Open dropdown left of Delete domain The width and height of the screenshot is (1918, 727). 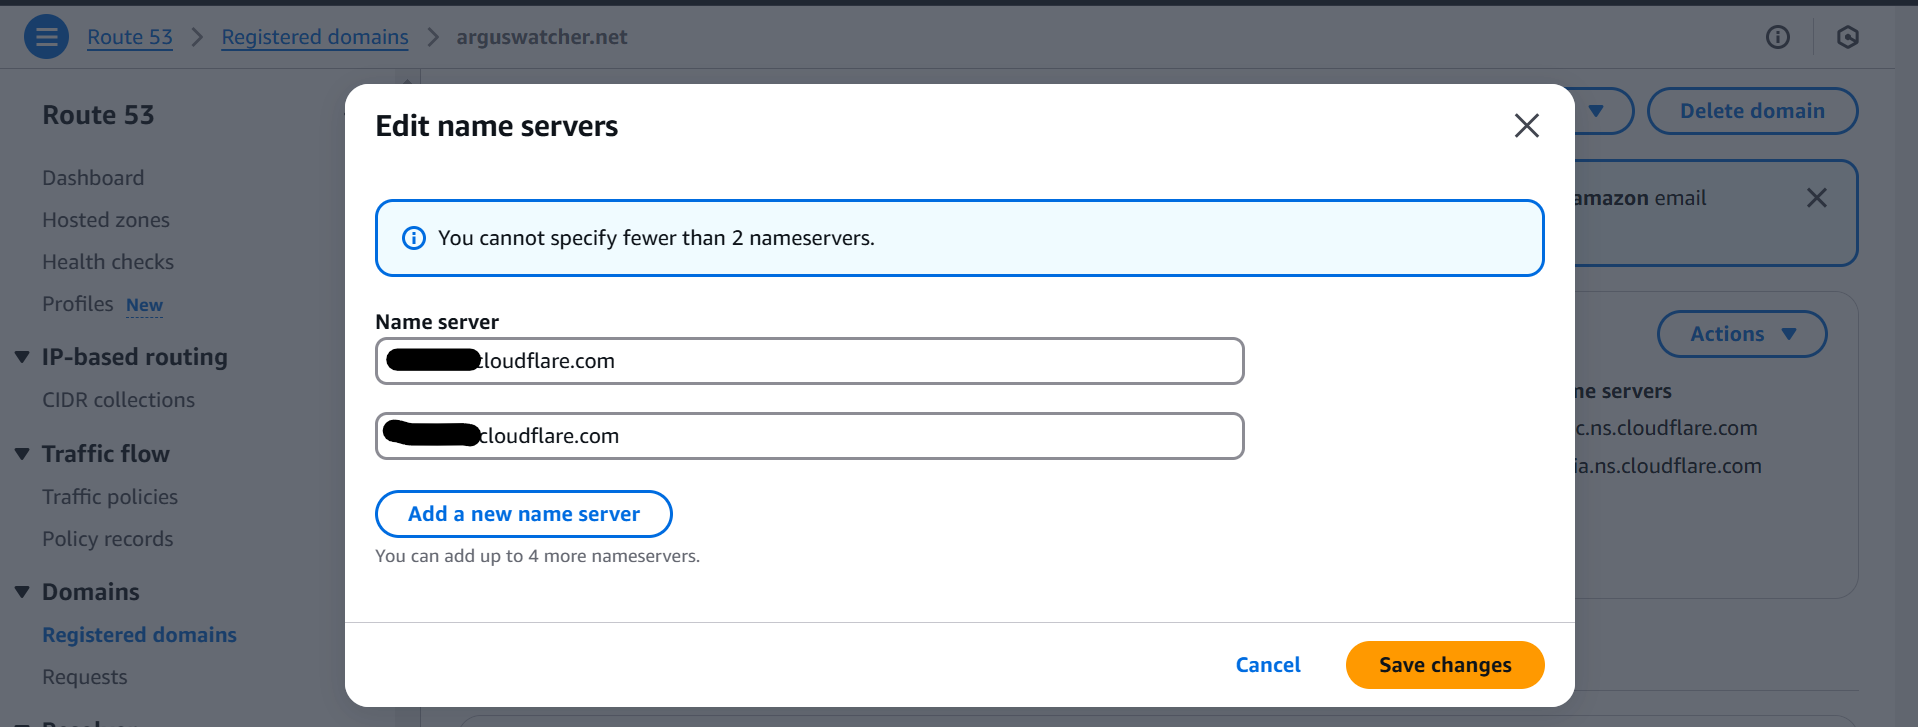1597,111
